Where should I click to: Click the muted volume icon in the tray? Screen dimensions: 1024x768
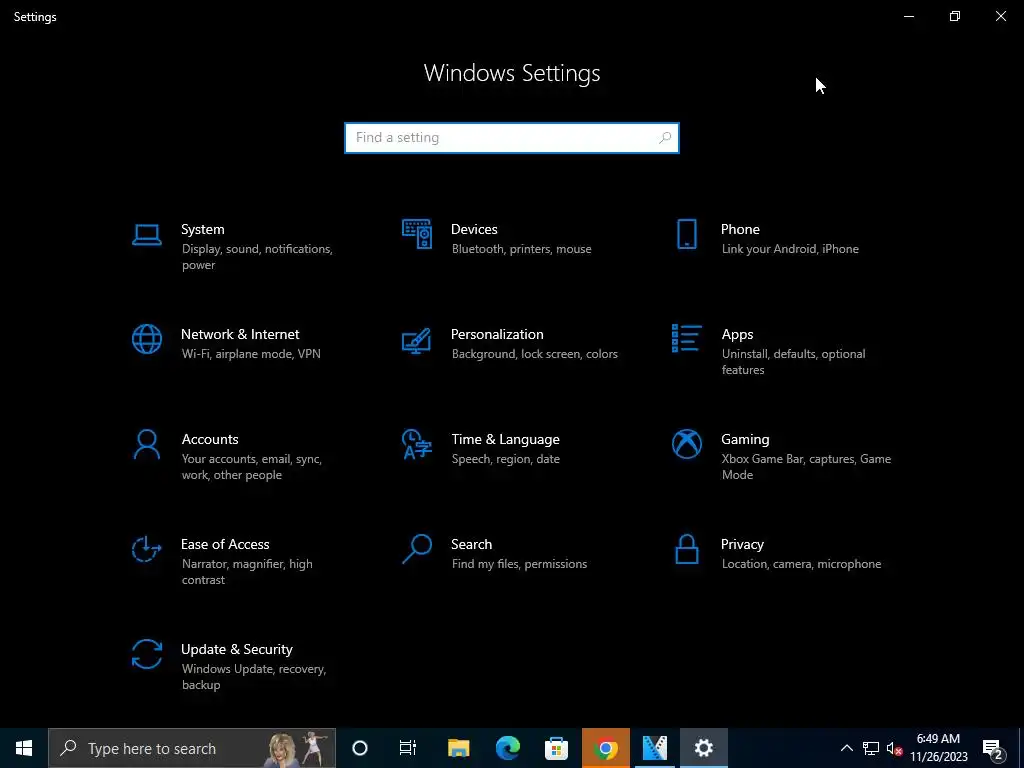click(x=895, y=748)
